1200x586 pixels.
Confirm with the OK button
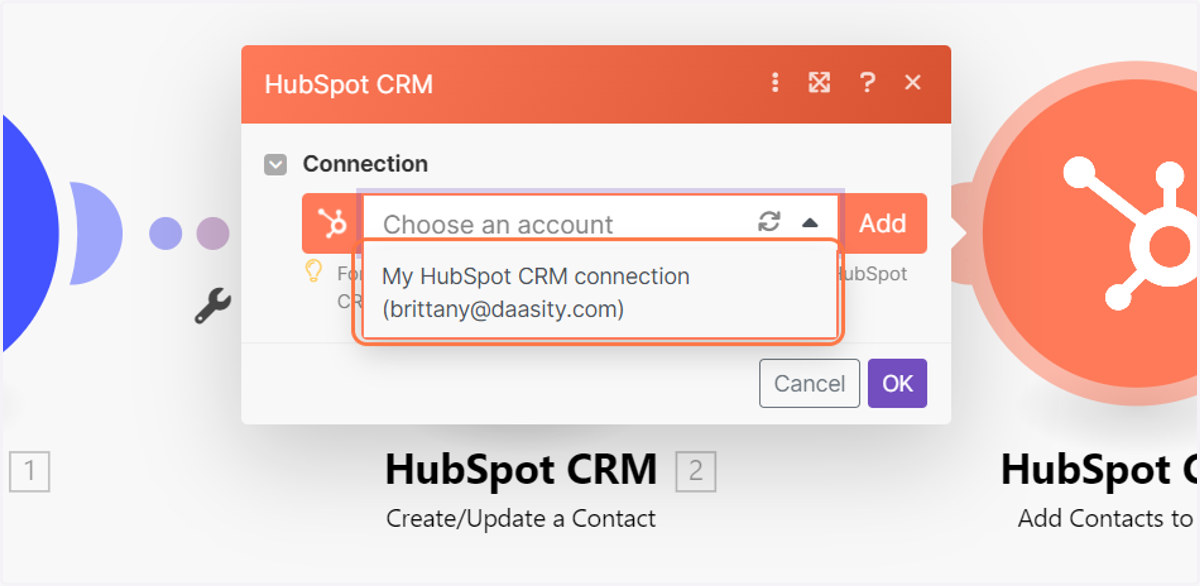click(x=898, y=384)
